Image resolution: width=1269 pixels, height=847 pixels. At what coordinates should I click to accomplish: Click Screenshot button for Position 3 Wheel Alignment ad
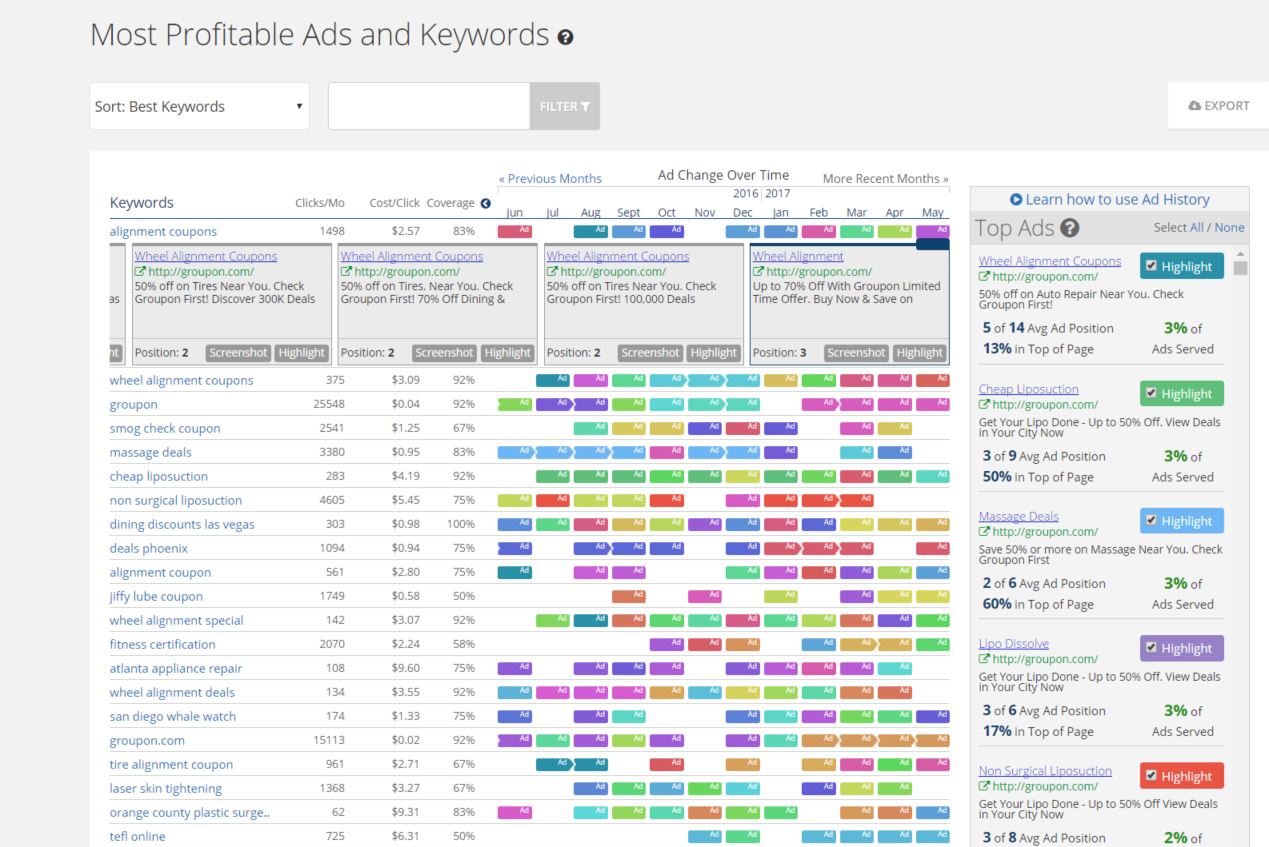(x=856, y=353)
